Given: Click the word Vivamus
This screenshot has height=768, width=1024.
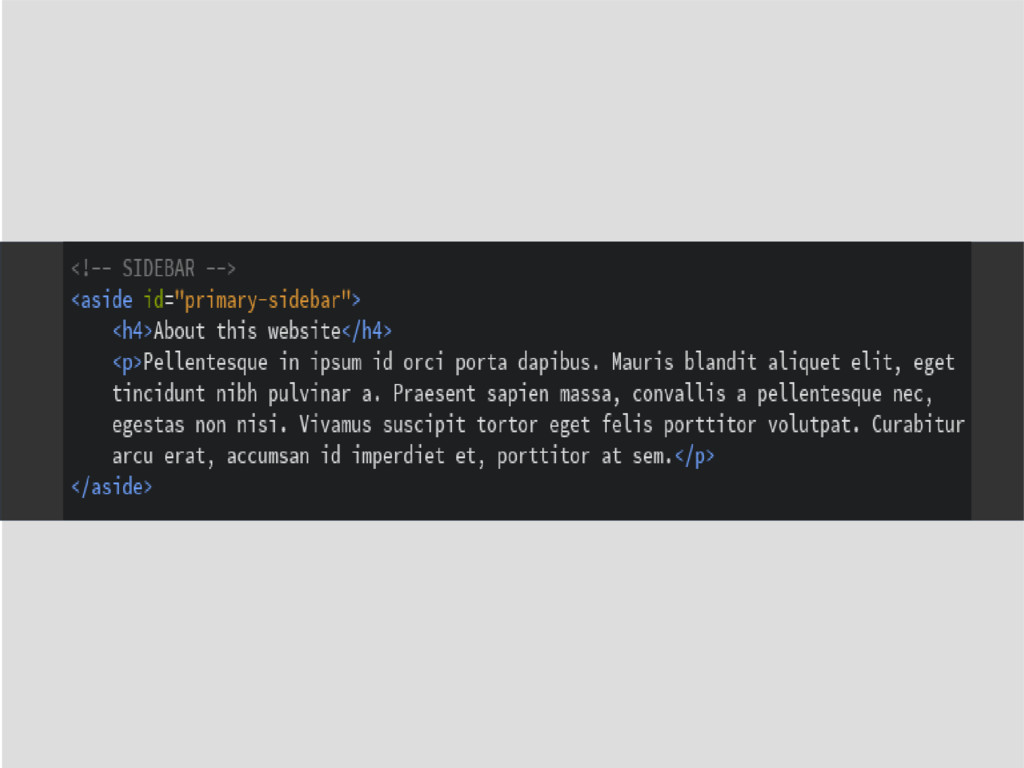Looking at the screenshot, I should click(x=335, y=425).
